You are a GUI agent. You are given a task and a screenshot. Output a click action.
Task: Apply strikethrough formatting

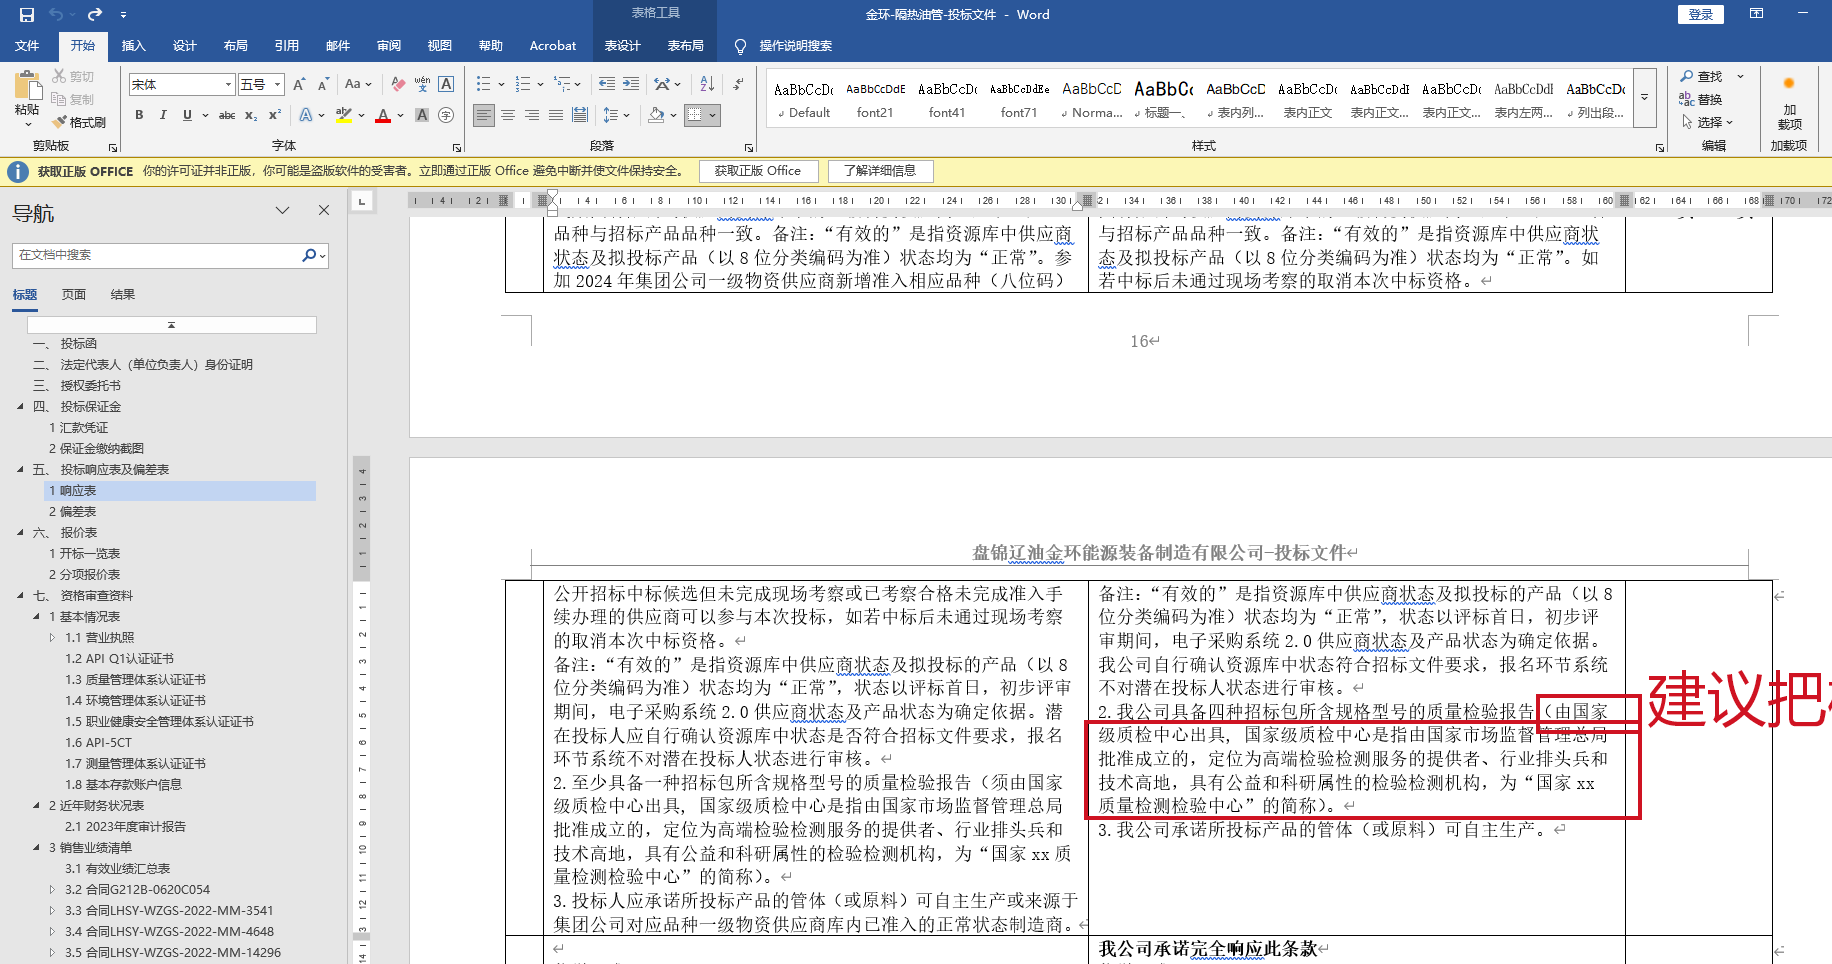[x=227, y=115]
